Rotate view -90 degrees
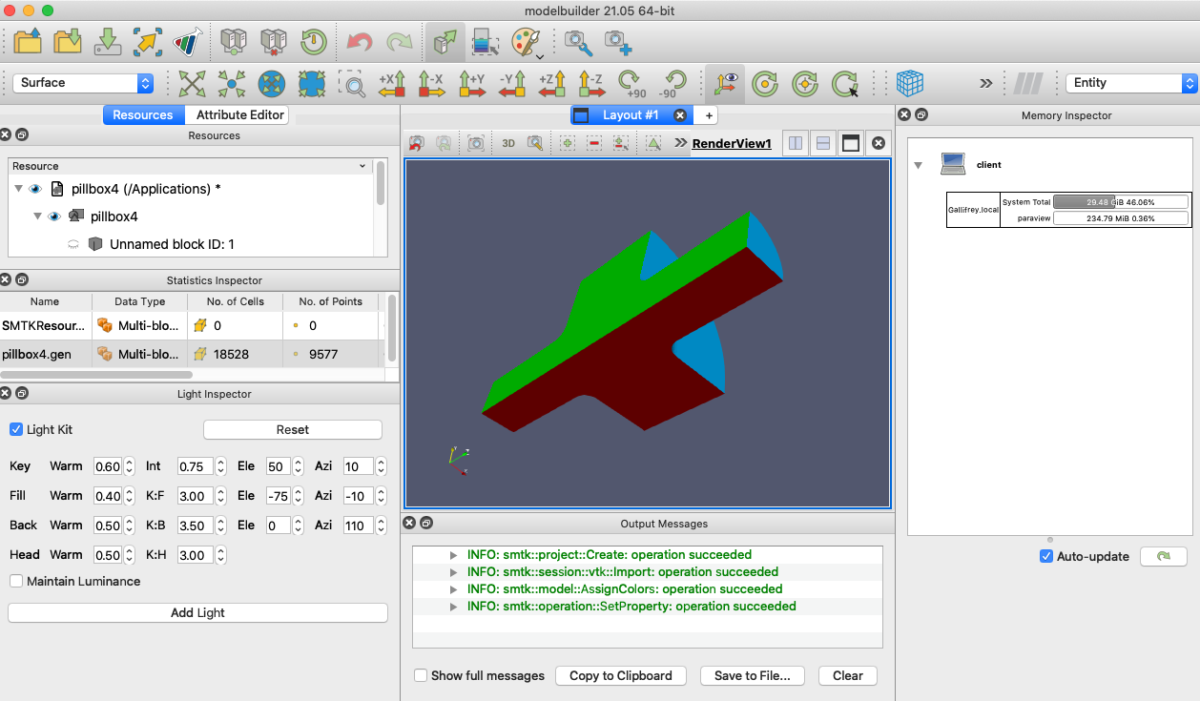The height and width of the screenshot is (701, 1200). point(672,83)
